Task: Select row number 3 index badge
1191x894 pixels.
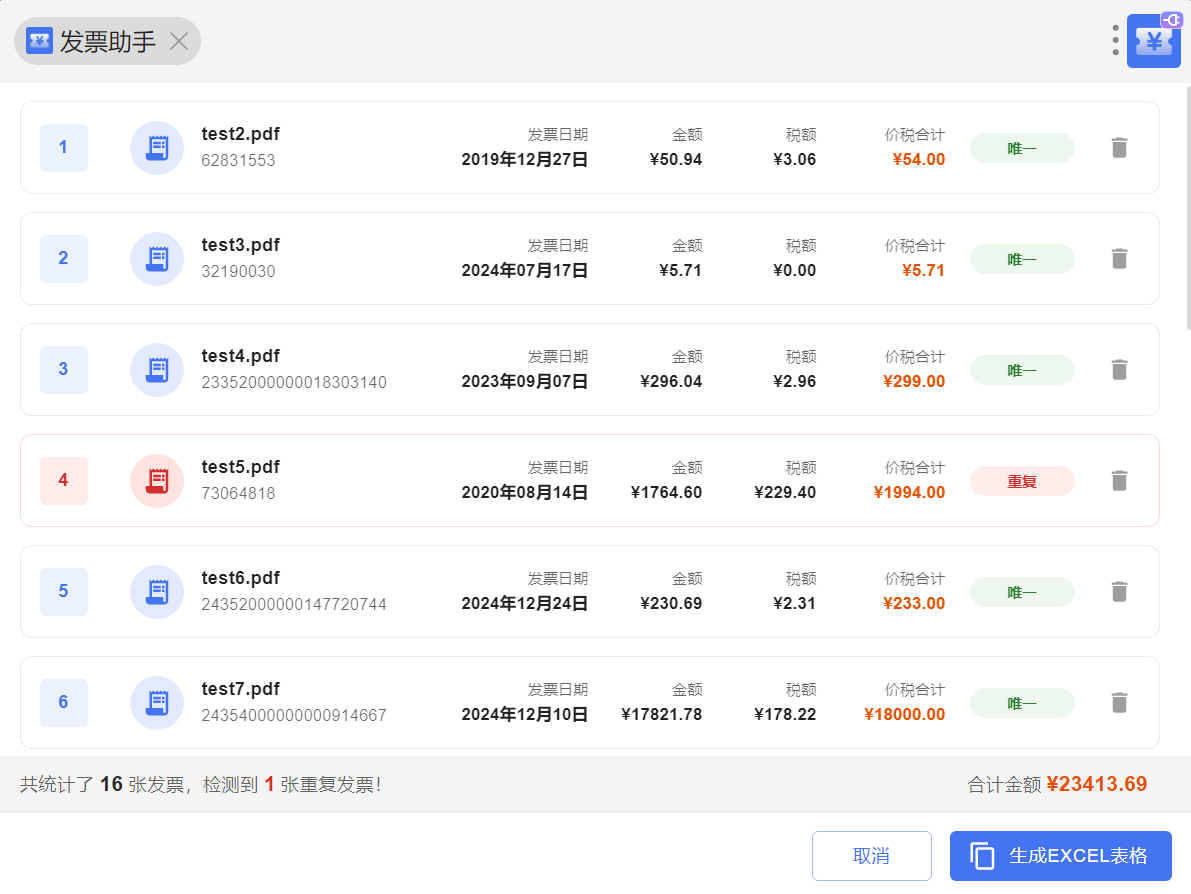Action: pos(63,370)
